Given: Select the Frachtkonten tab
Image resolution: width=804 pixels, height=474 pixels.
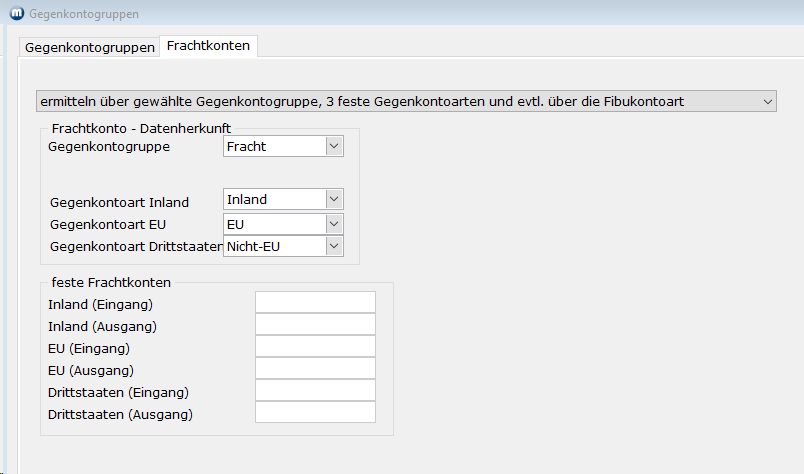Looking at the screenshot, I should coord(210,46).
